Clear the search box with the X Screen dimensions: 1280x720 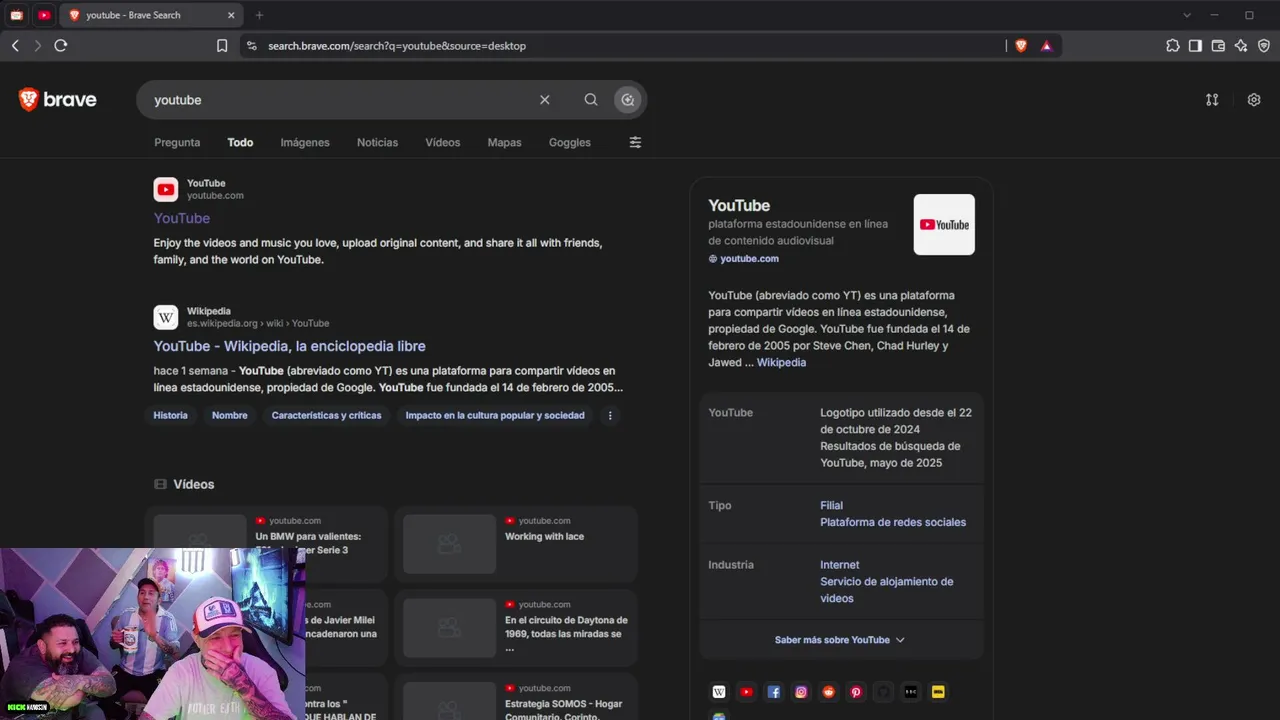coord(545,100)
